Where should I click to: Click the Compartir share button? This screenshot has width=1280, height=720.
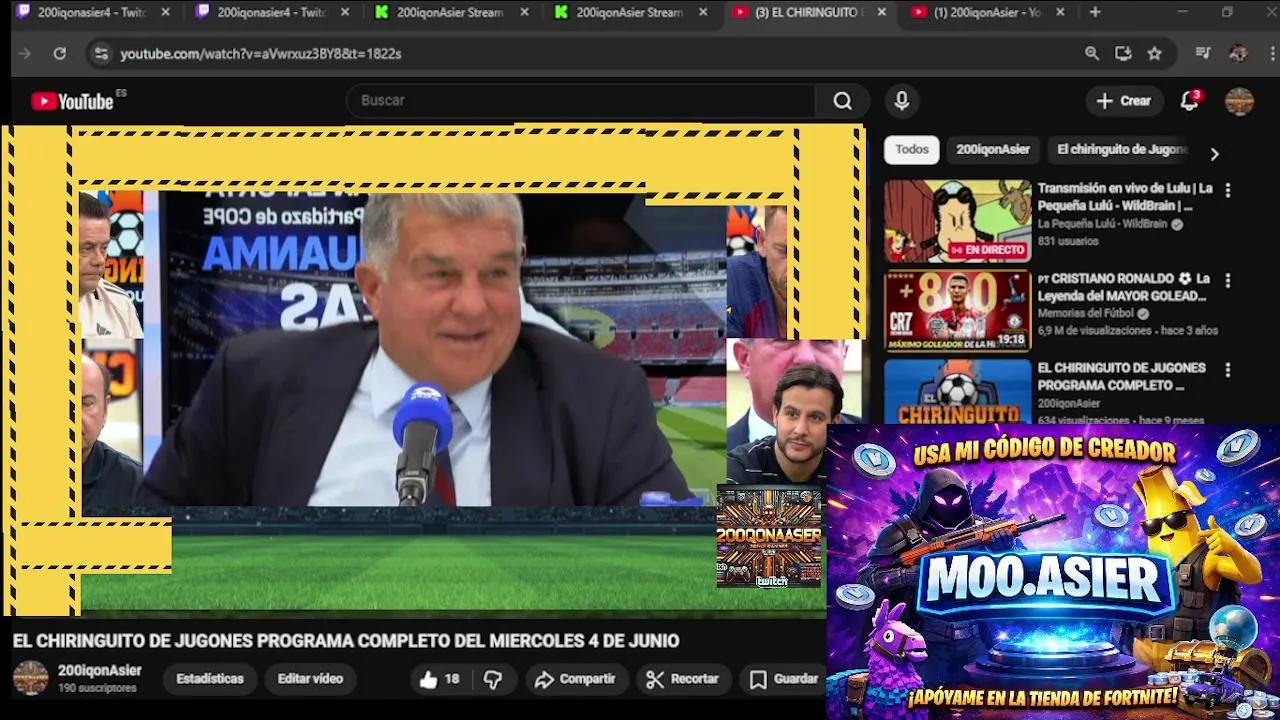(x=575, y=679)
